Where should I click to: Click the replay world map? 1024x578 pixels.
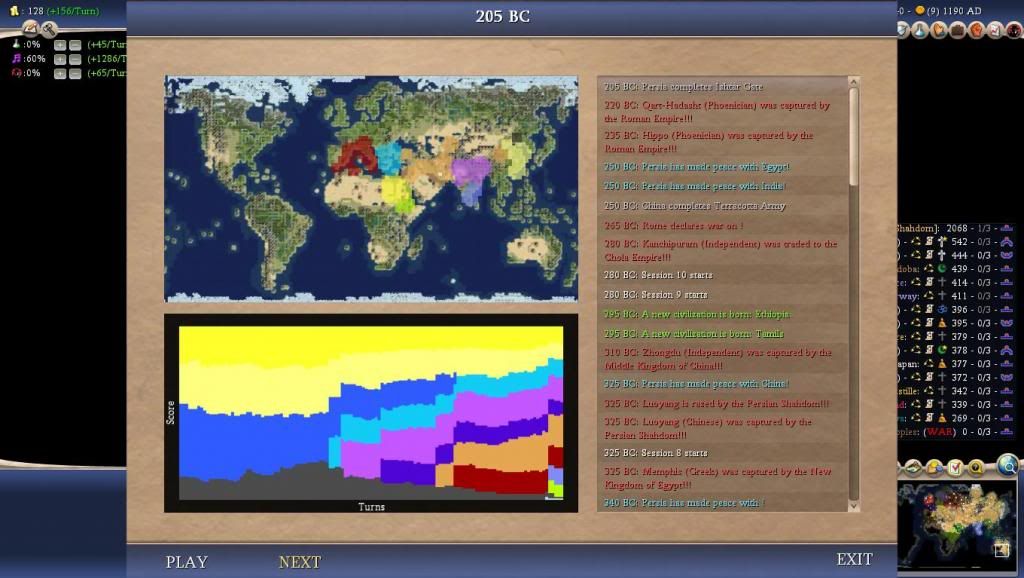pos(371,189)
